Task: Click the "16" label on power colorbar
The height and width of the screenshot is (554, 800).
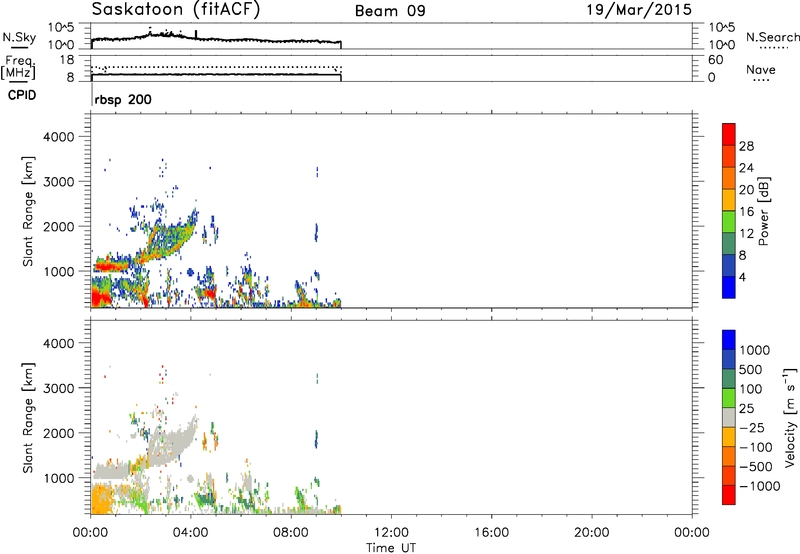Action: click(746, 212)
